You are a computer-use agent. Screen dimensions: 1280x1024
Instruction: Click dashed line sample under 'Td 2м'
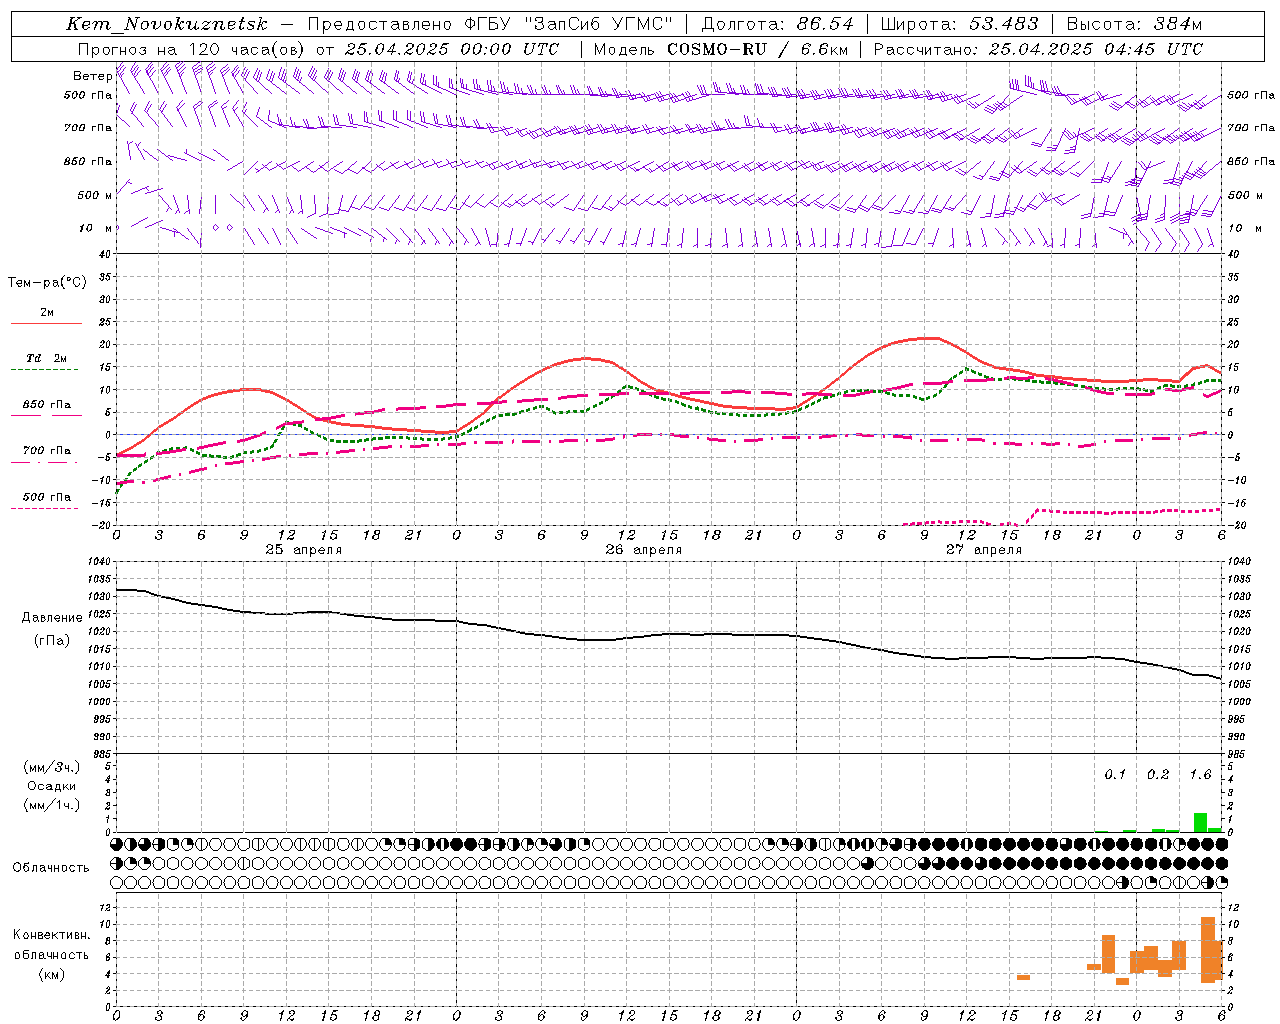coord(46,370)
